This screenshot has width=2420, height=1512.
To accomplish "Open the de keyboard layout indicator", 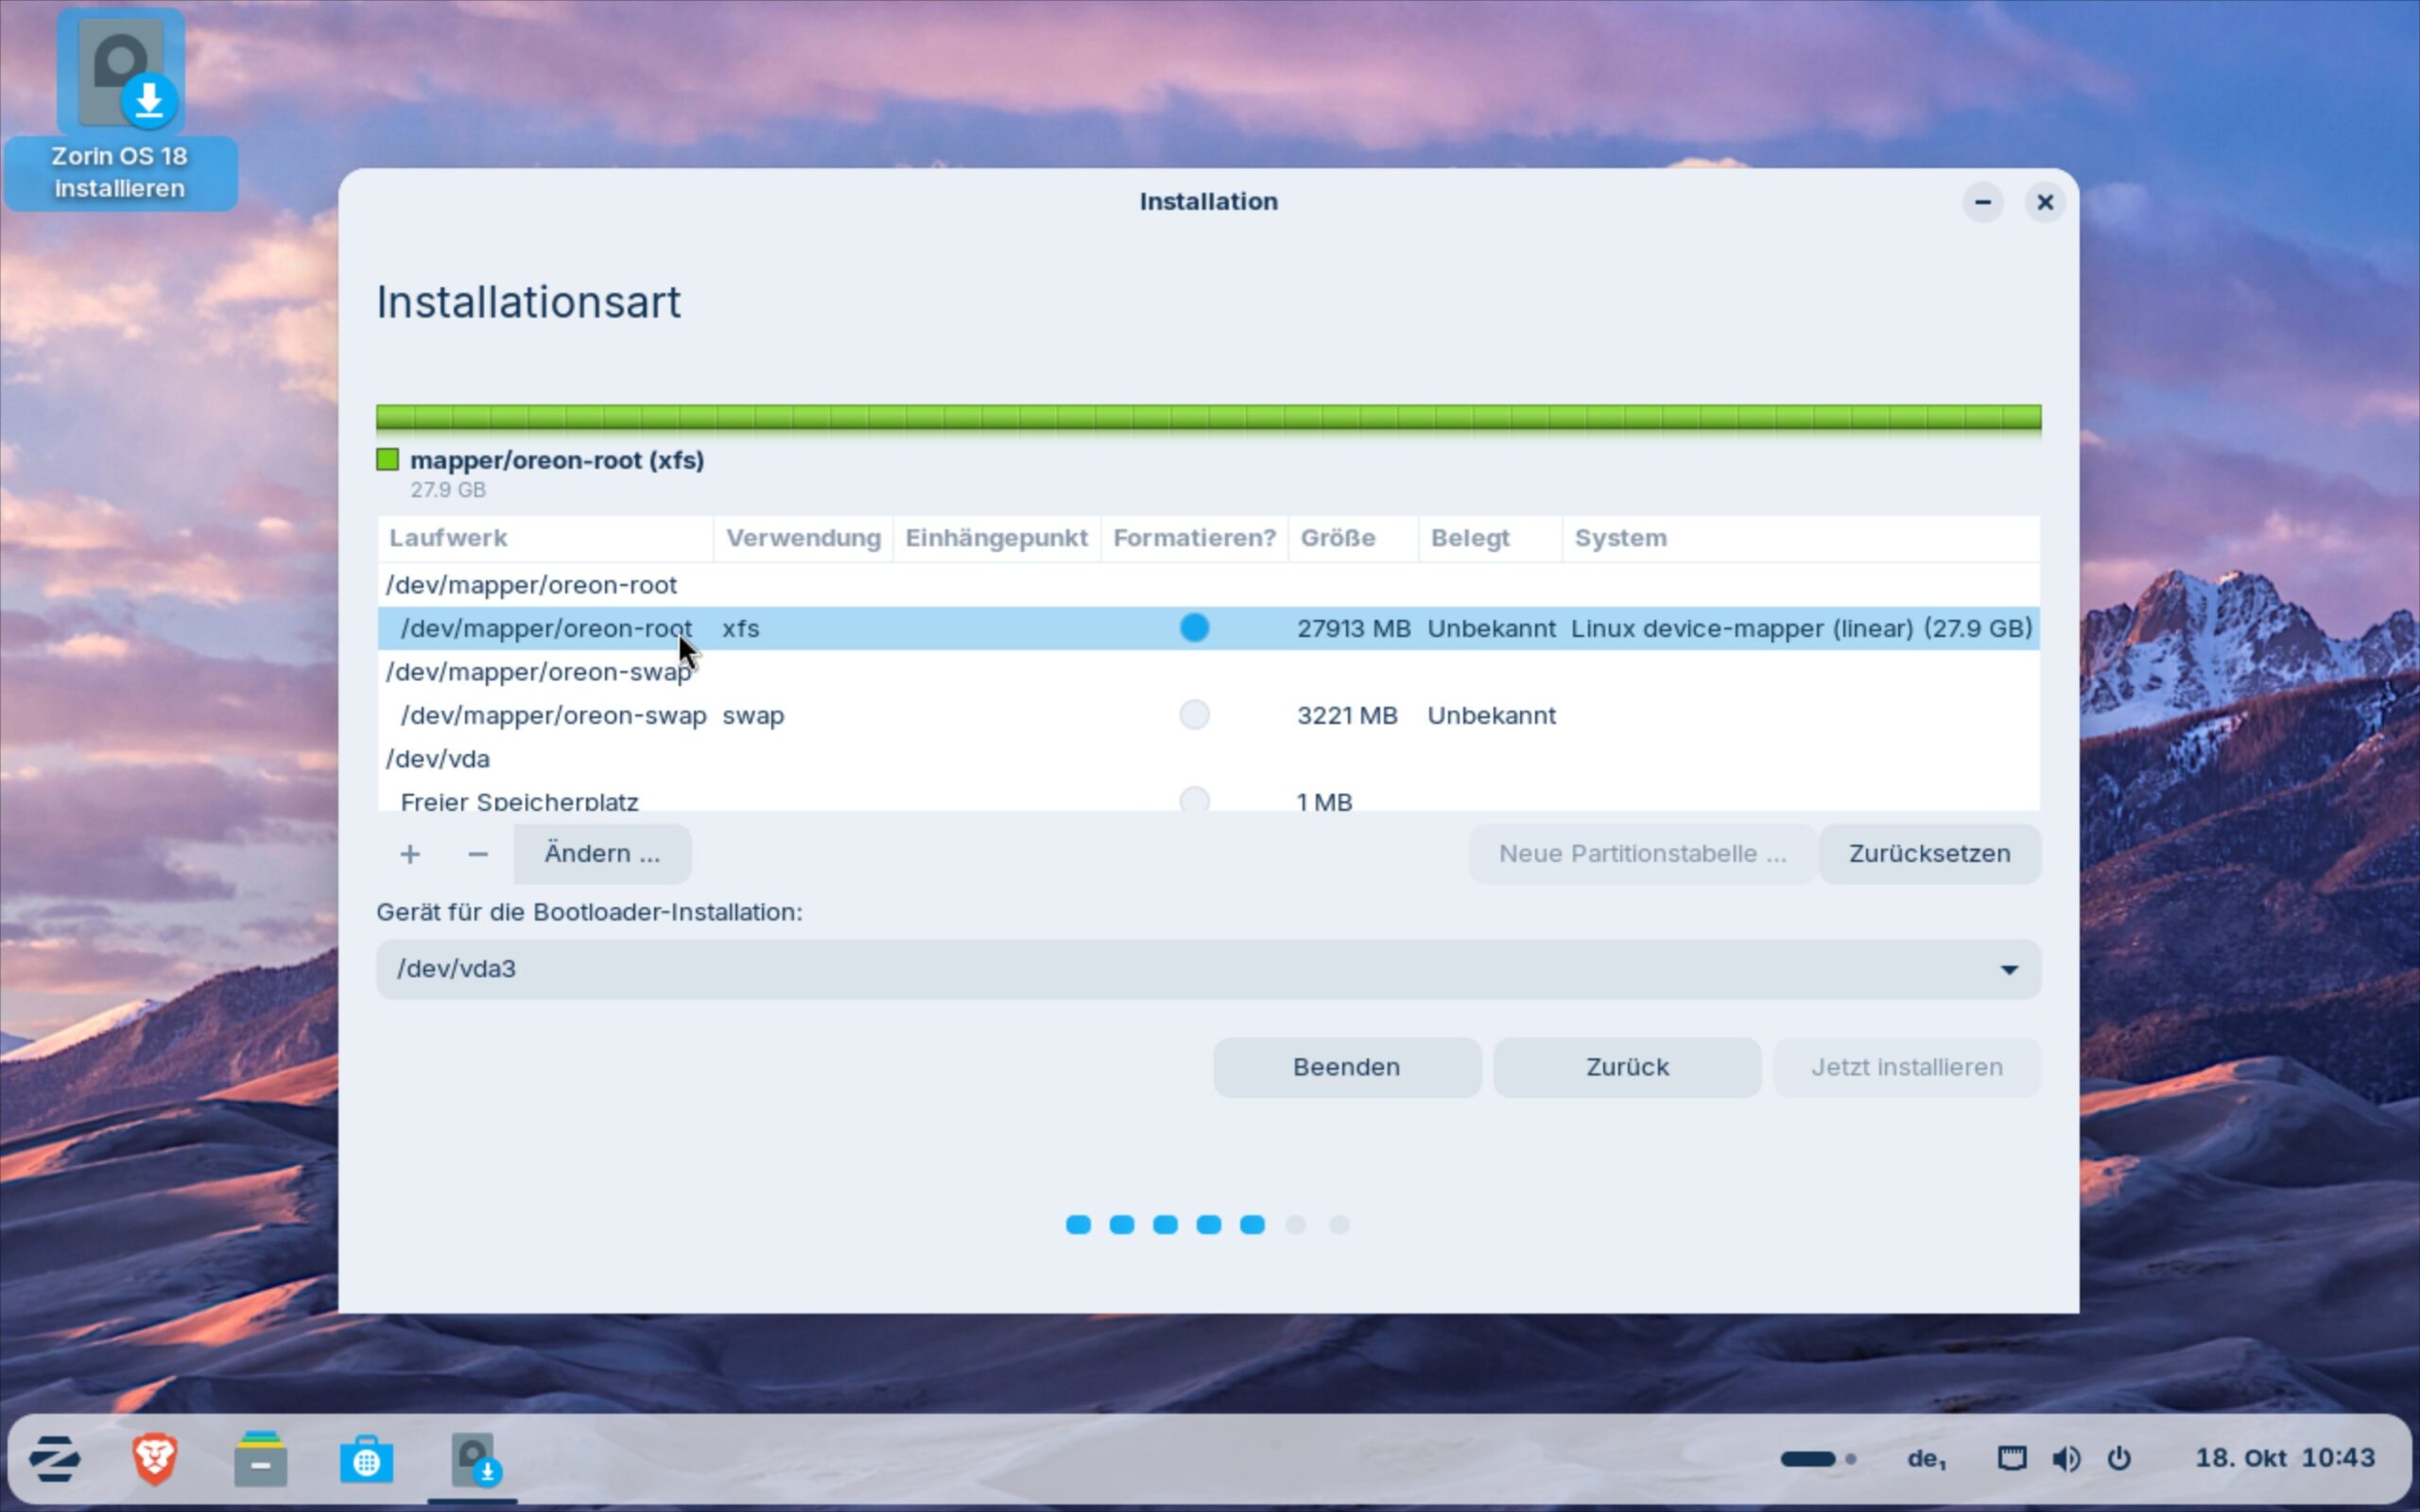I will click(1926, 1459).
